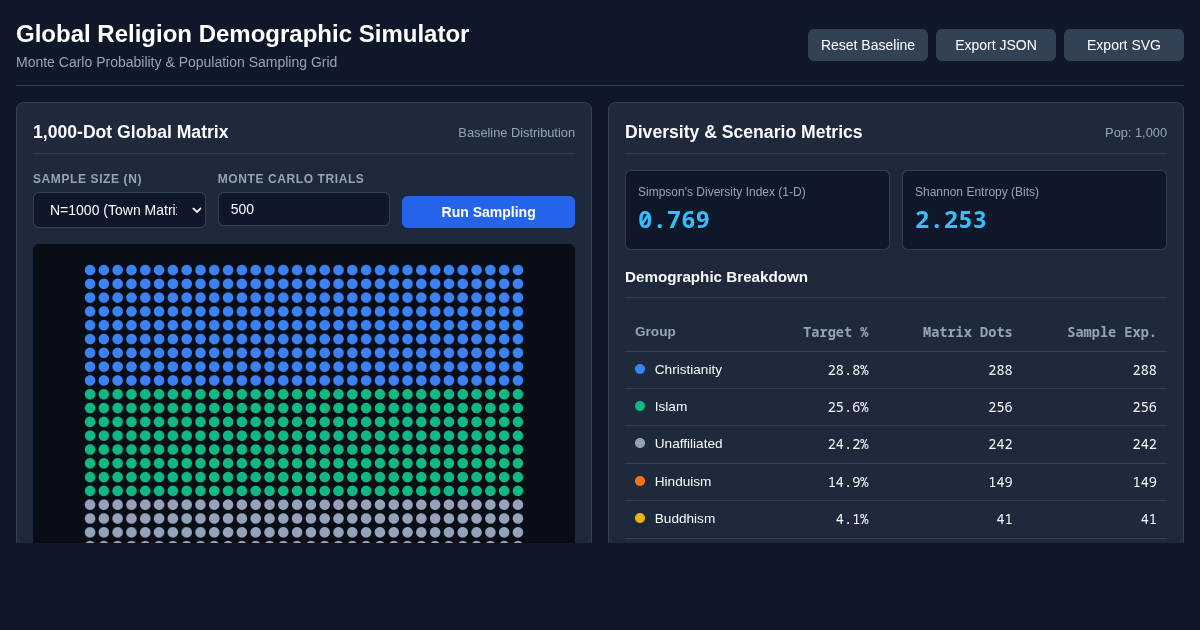Select the Buddhism yellow color dot

[x=640, y=518]
